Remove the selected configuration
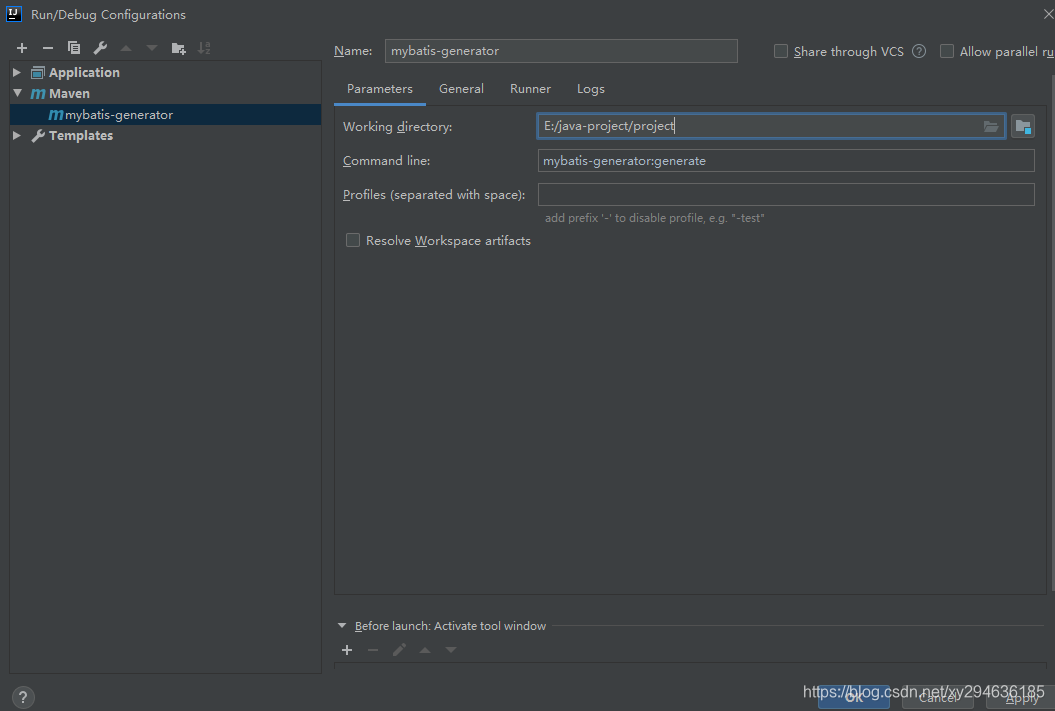Viewport: 1055px width, 711px height. 47,47
